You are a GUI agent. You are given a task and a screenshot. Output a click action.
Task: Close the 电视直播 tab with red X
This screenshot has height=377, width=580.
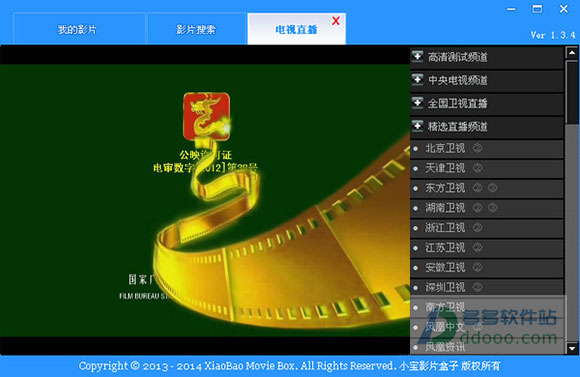(x=336, y=21)
